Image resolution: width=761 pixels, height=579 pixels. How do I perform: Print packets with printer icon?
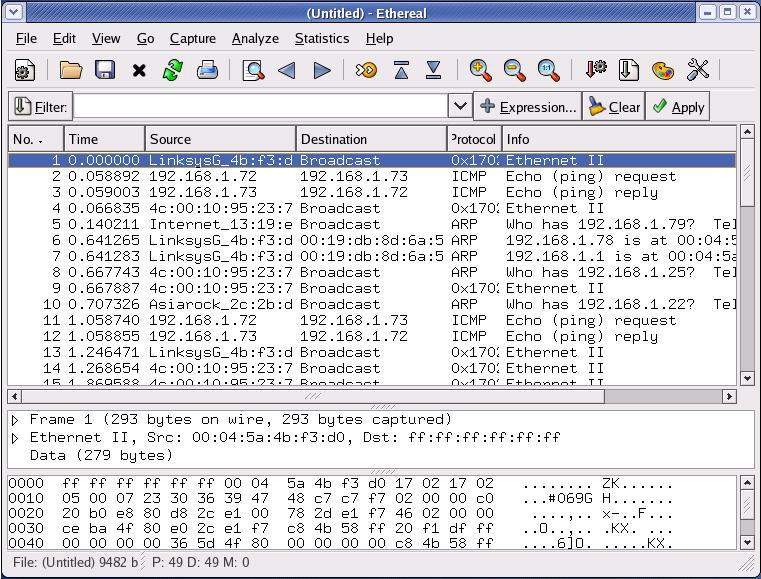(x=207, y=70)
